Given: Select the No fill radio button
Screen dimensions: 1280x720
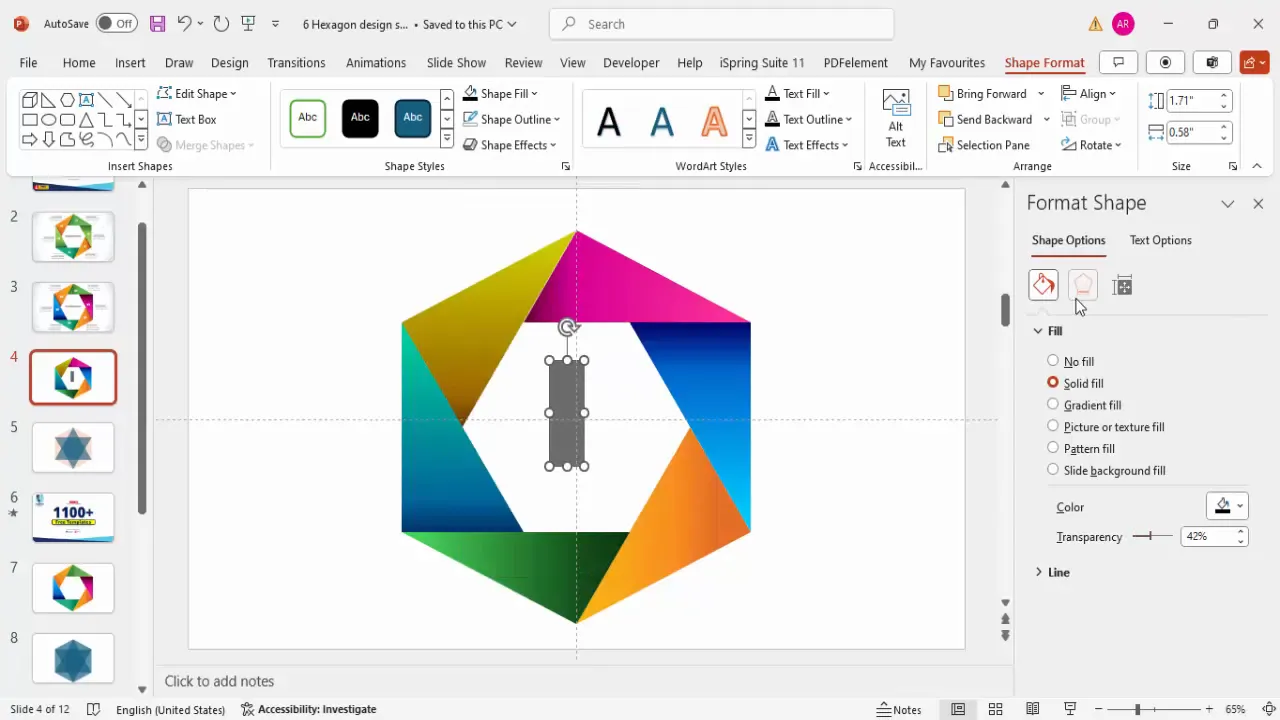Looking at the screenshot, I should (1053, 361).
